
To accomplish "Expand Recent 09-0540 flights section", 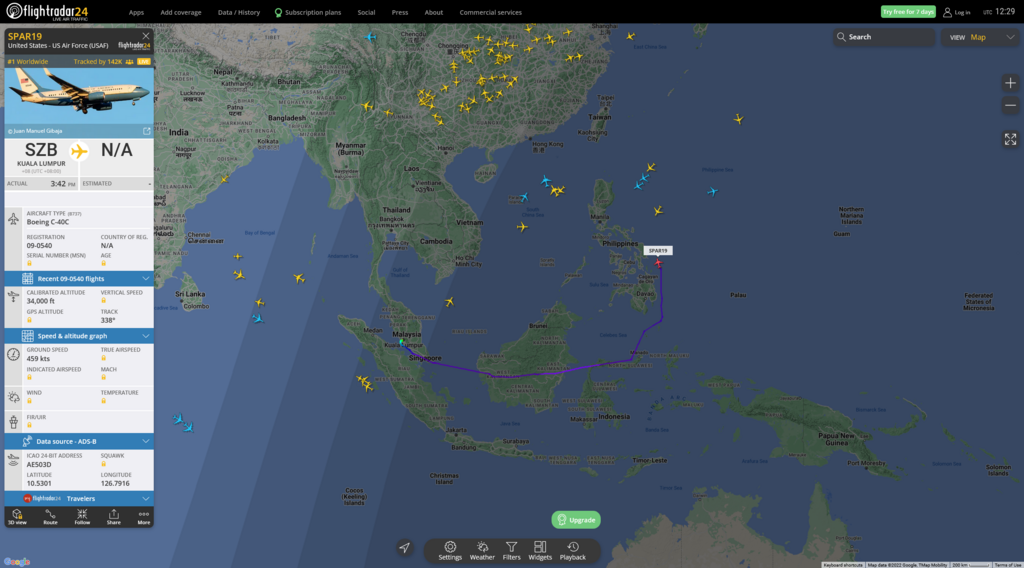I will (x=79, y=278).
